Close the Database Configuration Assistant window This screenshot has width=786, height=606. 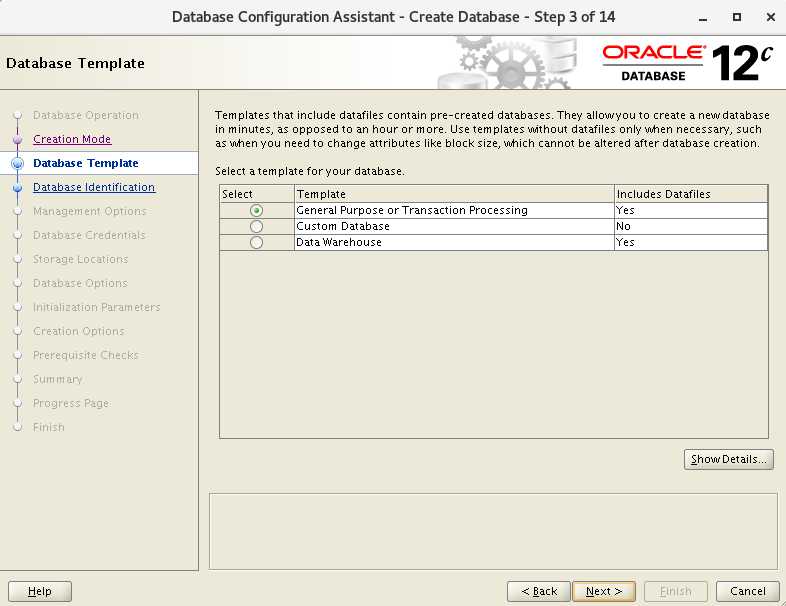771,17
